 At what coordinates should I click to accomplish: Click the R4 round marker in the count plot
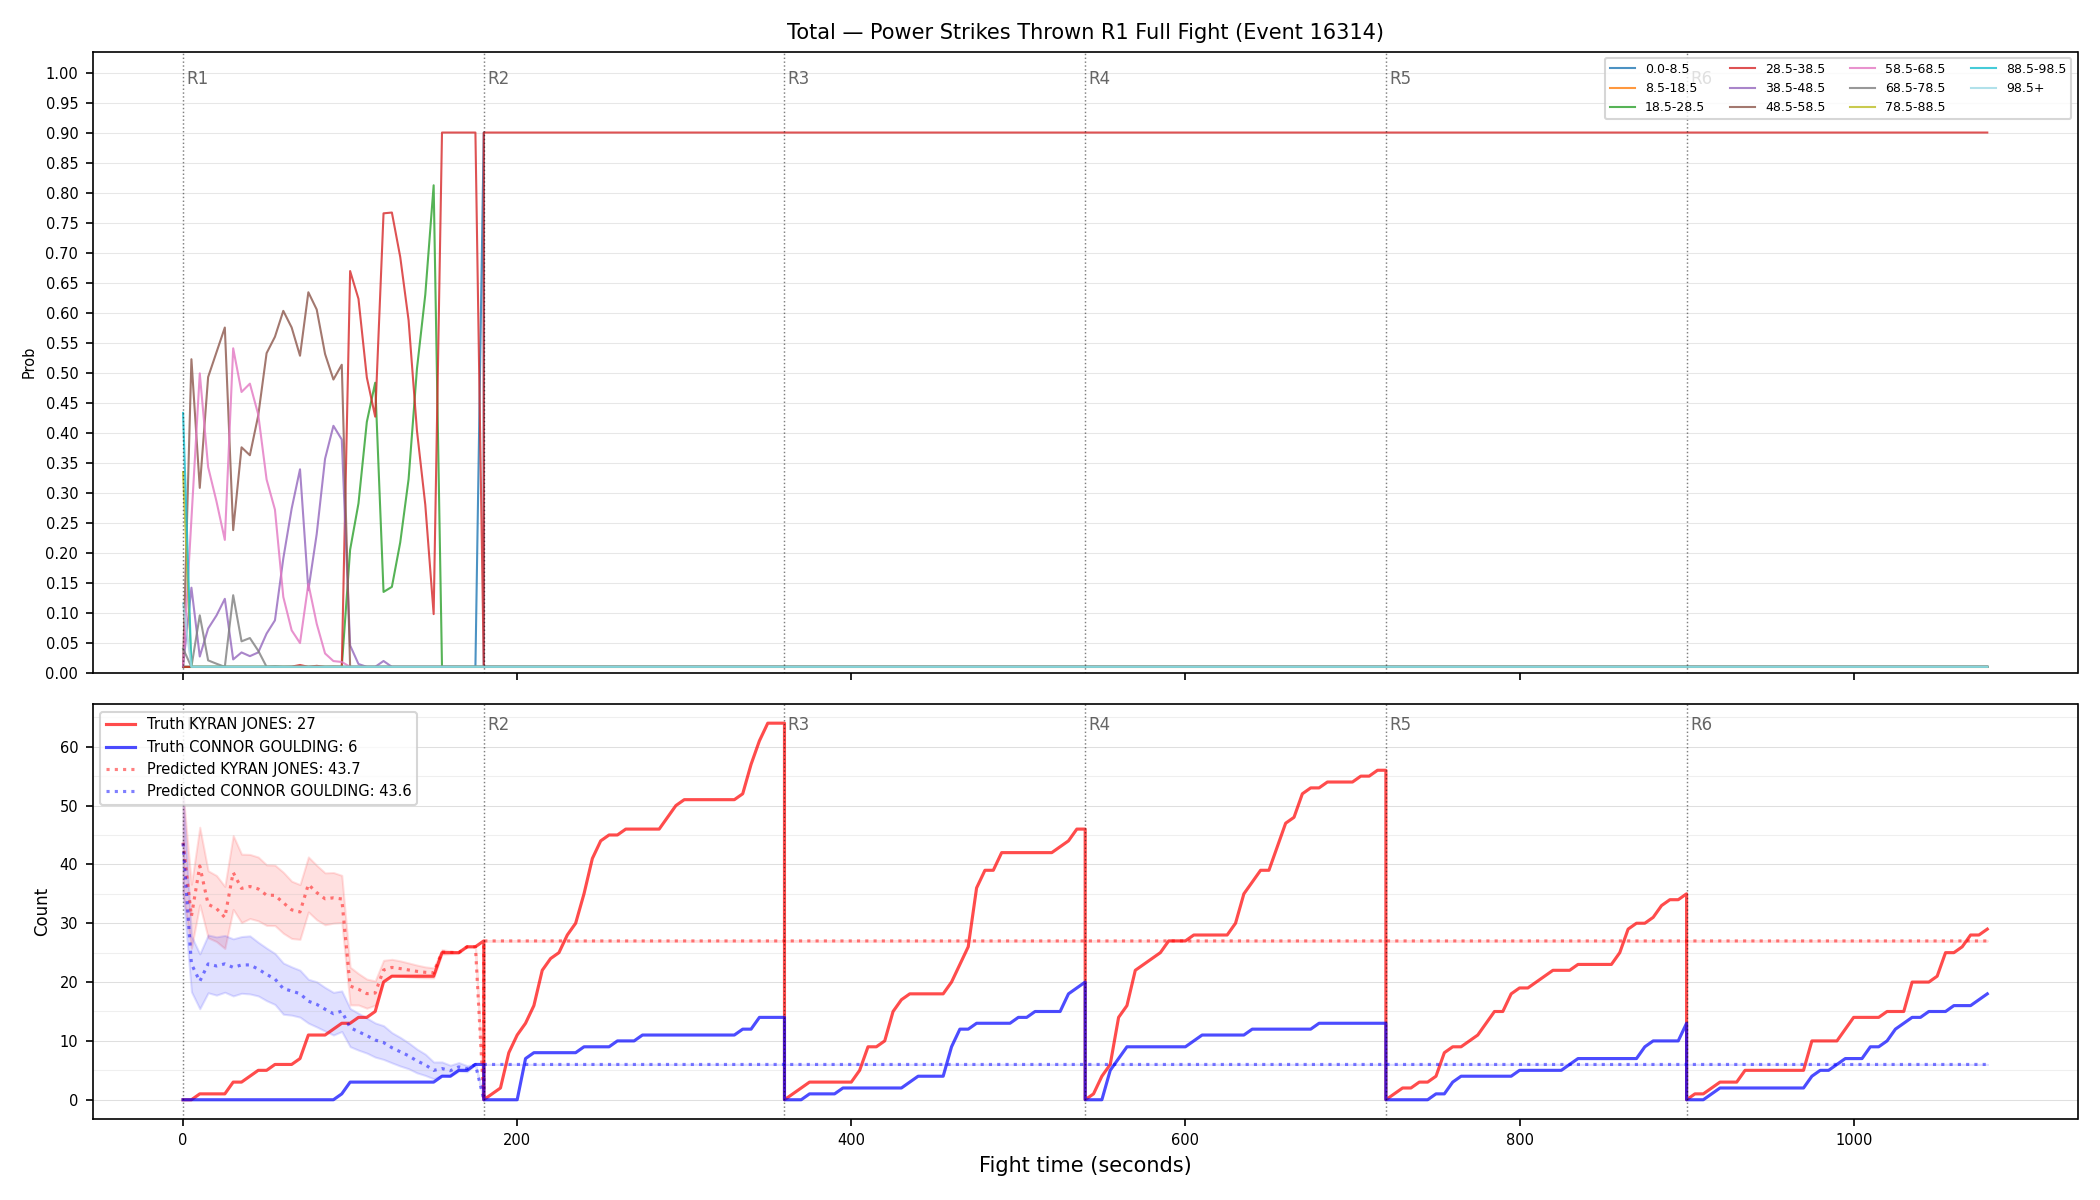click(x=1099, y=724)
